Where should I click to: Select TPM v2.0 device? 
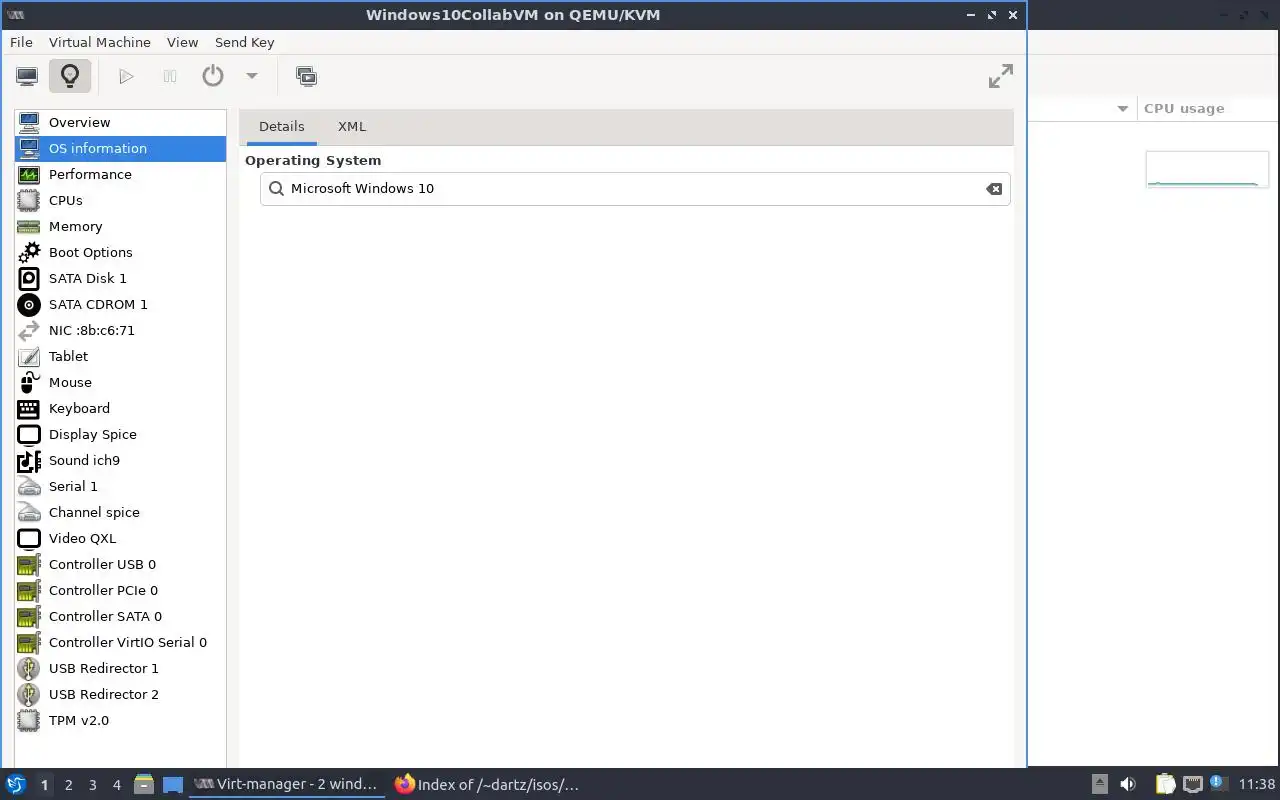pyautogui.click(x=120, y=720)
